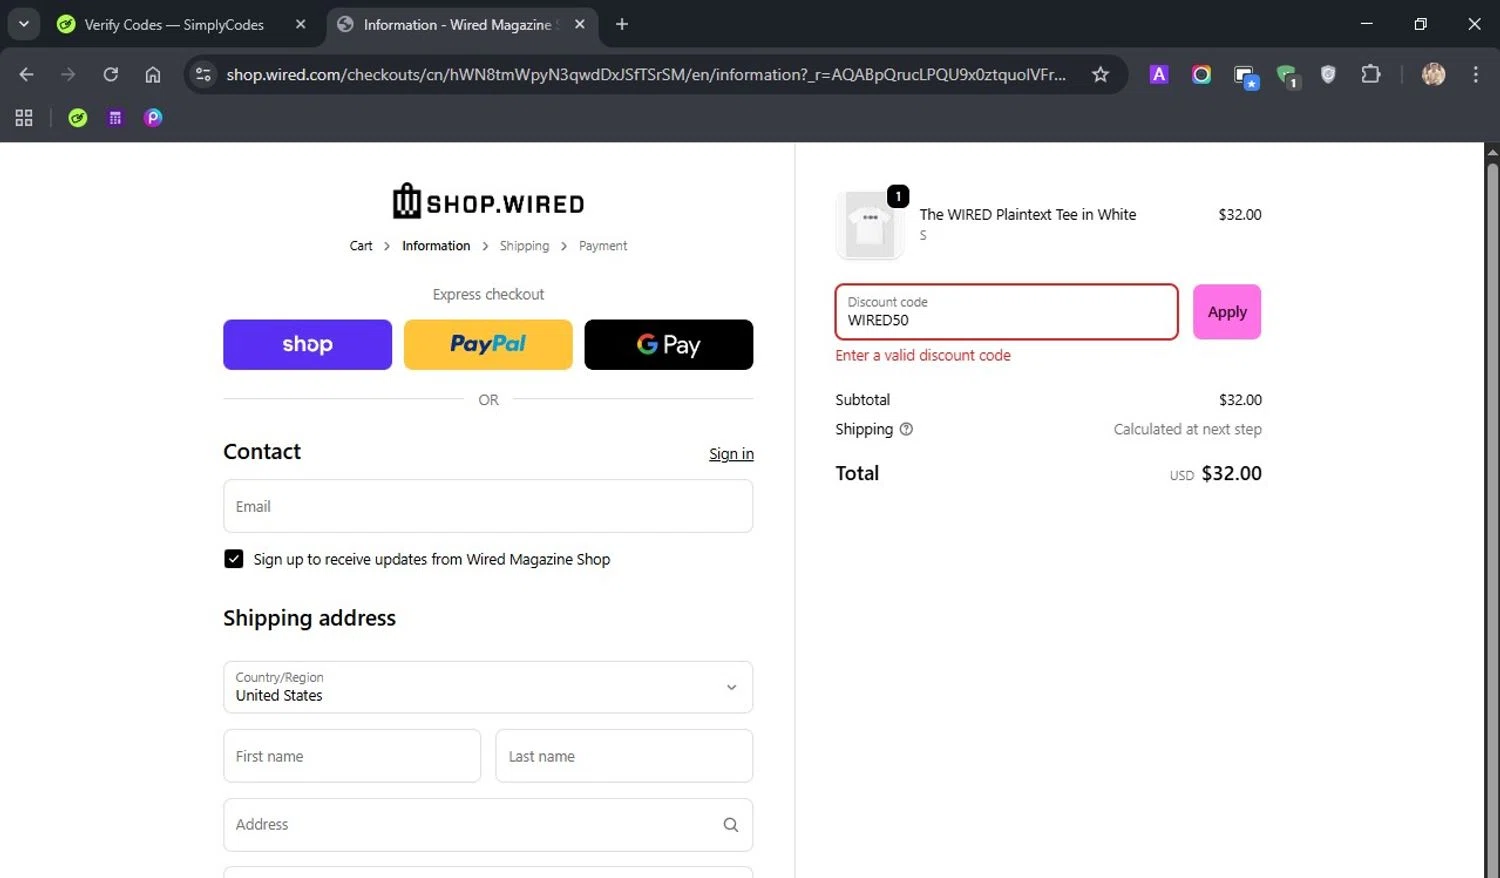Check out with PayPal
Viewport: 1500px width, 878px height.
[x=488, y=344]
